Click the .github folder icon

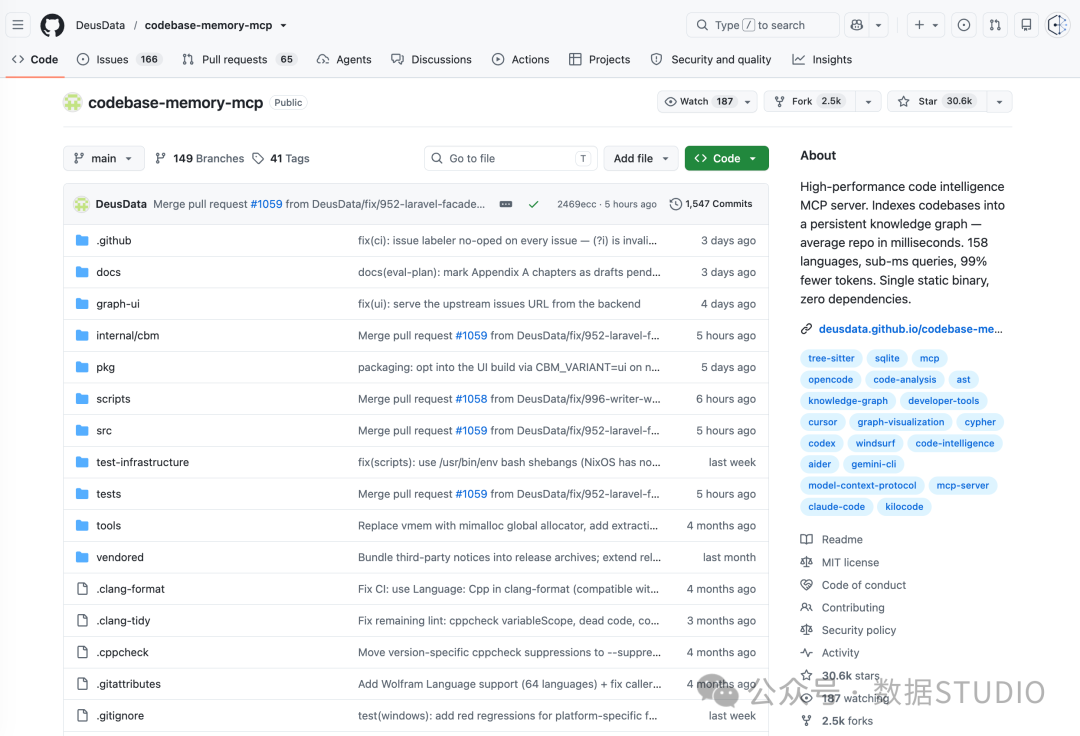pyautogui.click(x=82, y=240)
